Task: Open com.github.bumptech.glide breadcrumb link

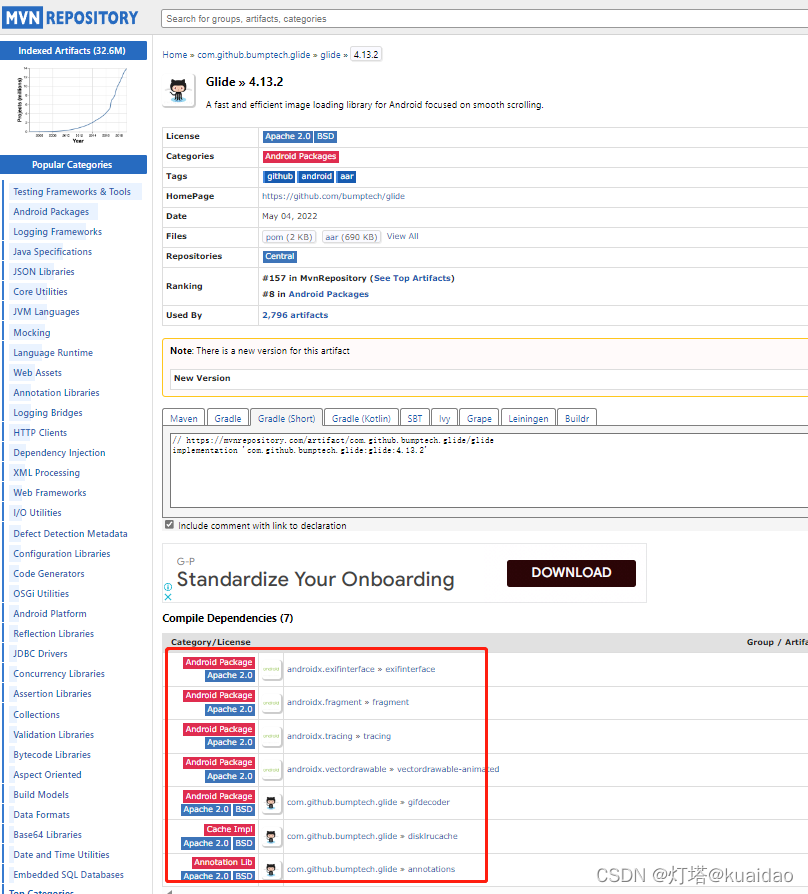Action: click(x=254, y=55)
